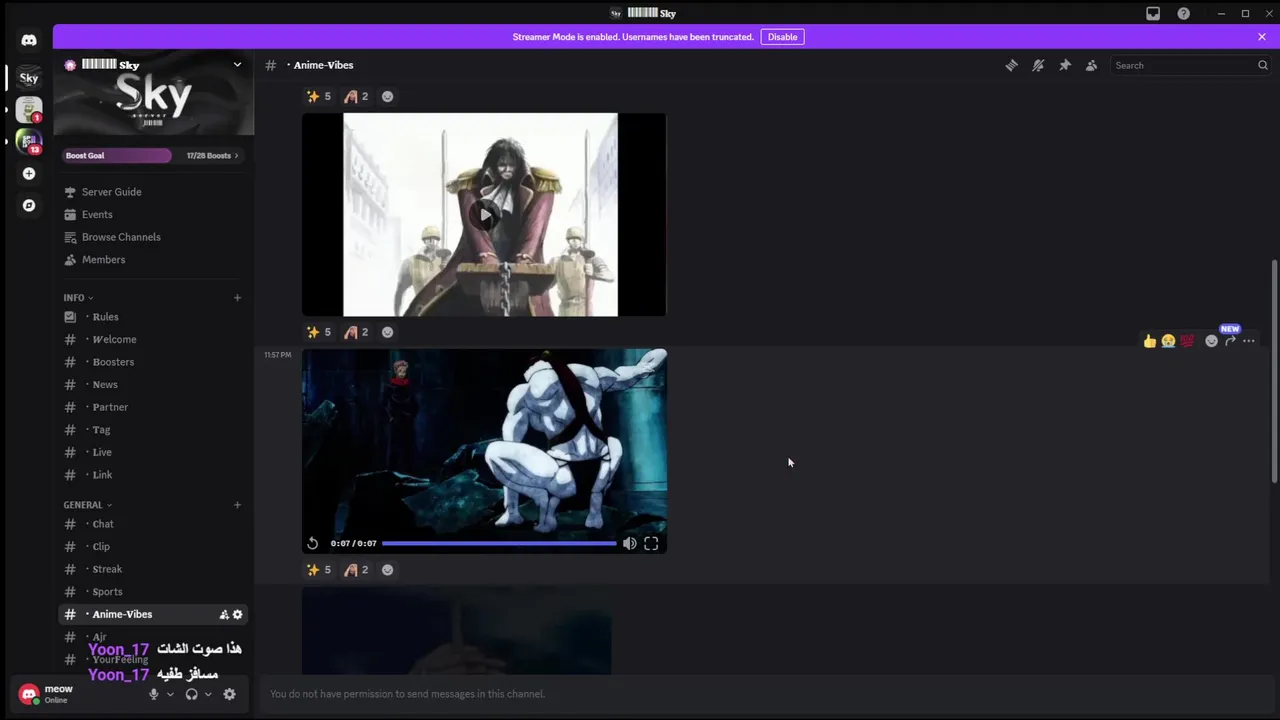Add a new server
This screenshot has height=720, width=1280.
tap(29, 173)
